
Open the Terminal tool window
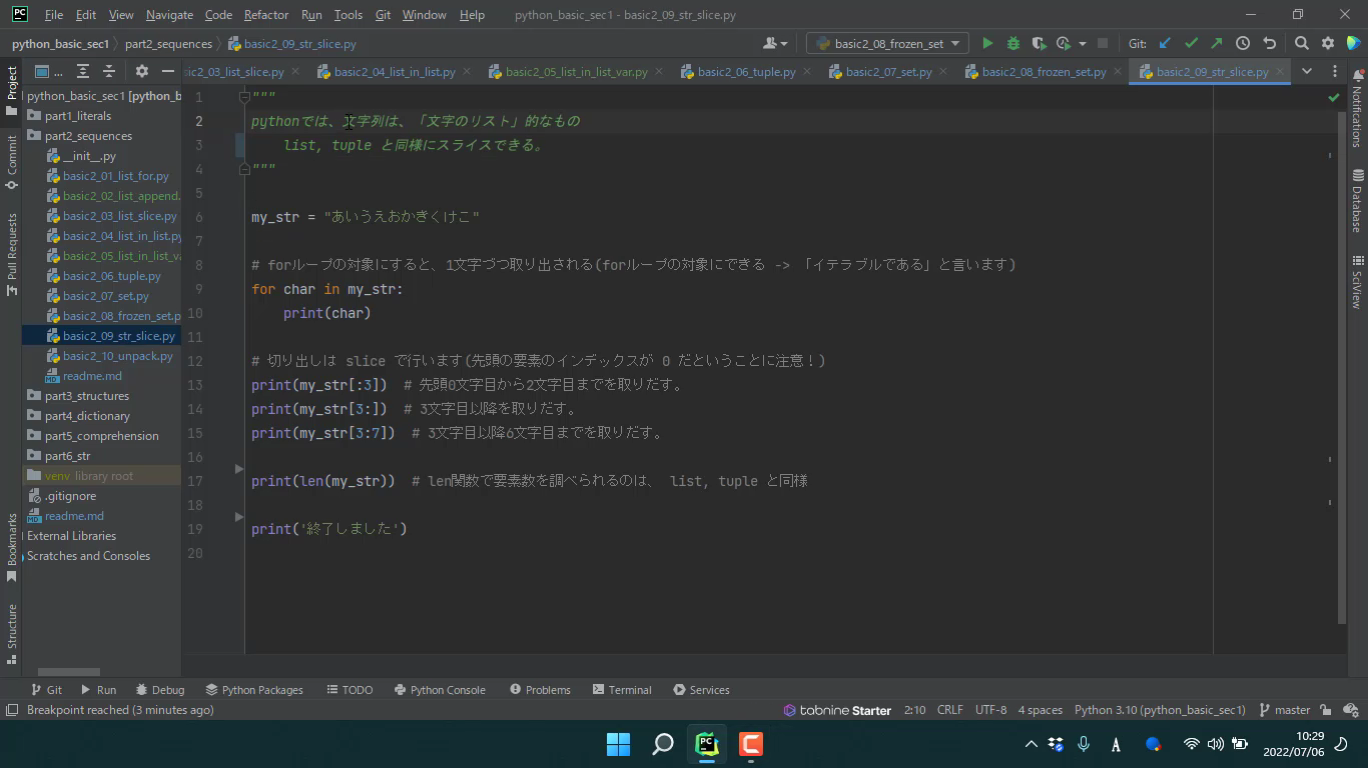click(x=622, y=690)
